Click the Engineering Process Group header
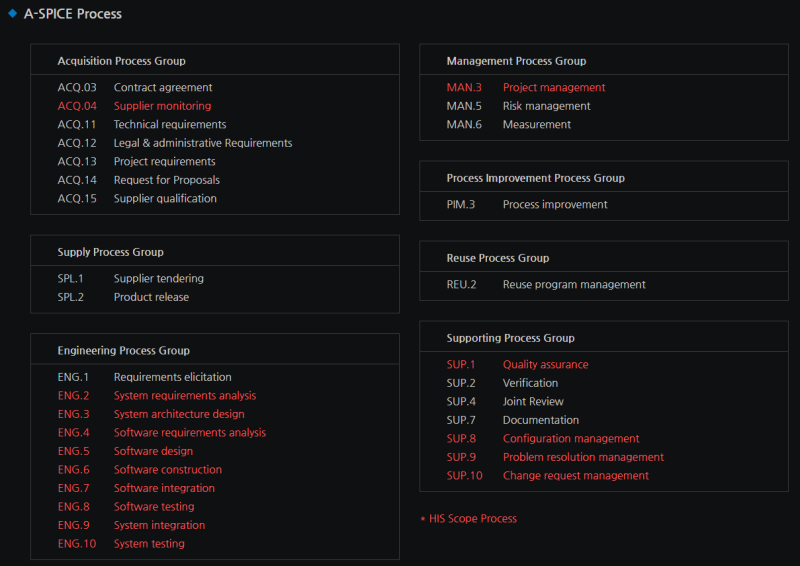This screenshot has width=800, height=566. click(x=123, y=351)
